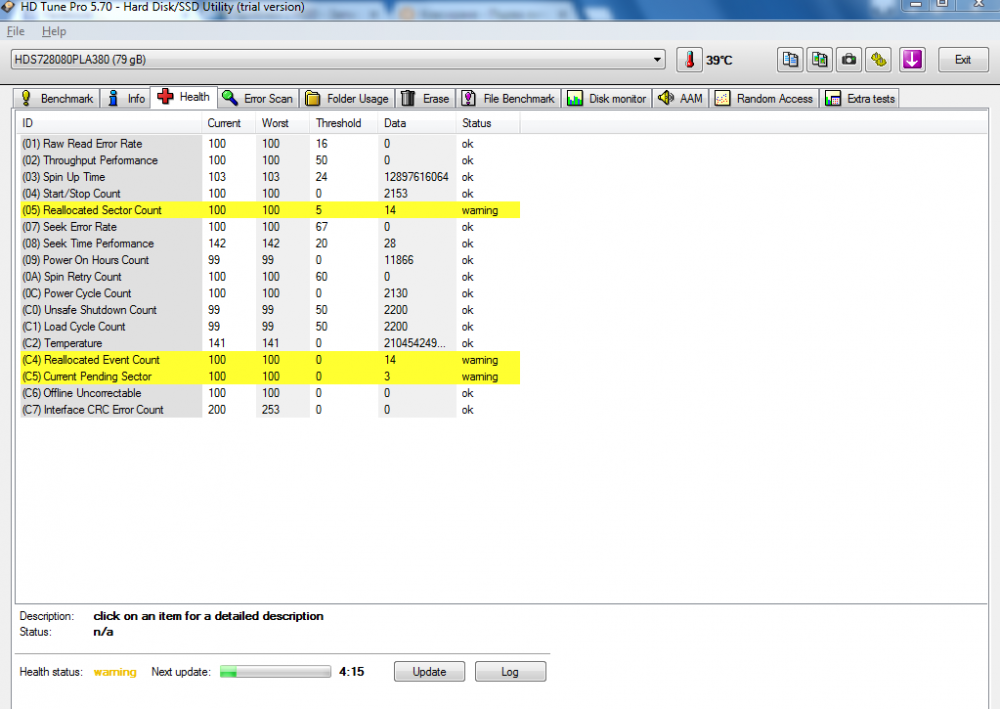Click the ID column header
Viewport: 1000px width, 709px height.
pyautogui.click(x=109, y=123)
